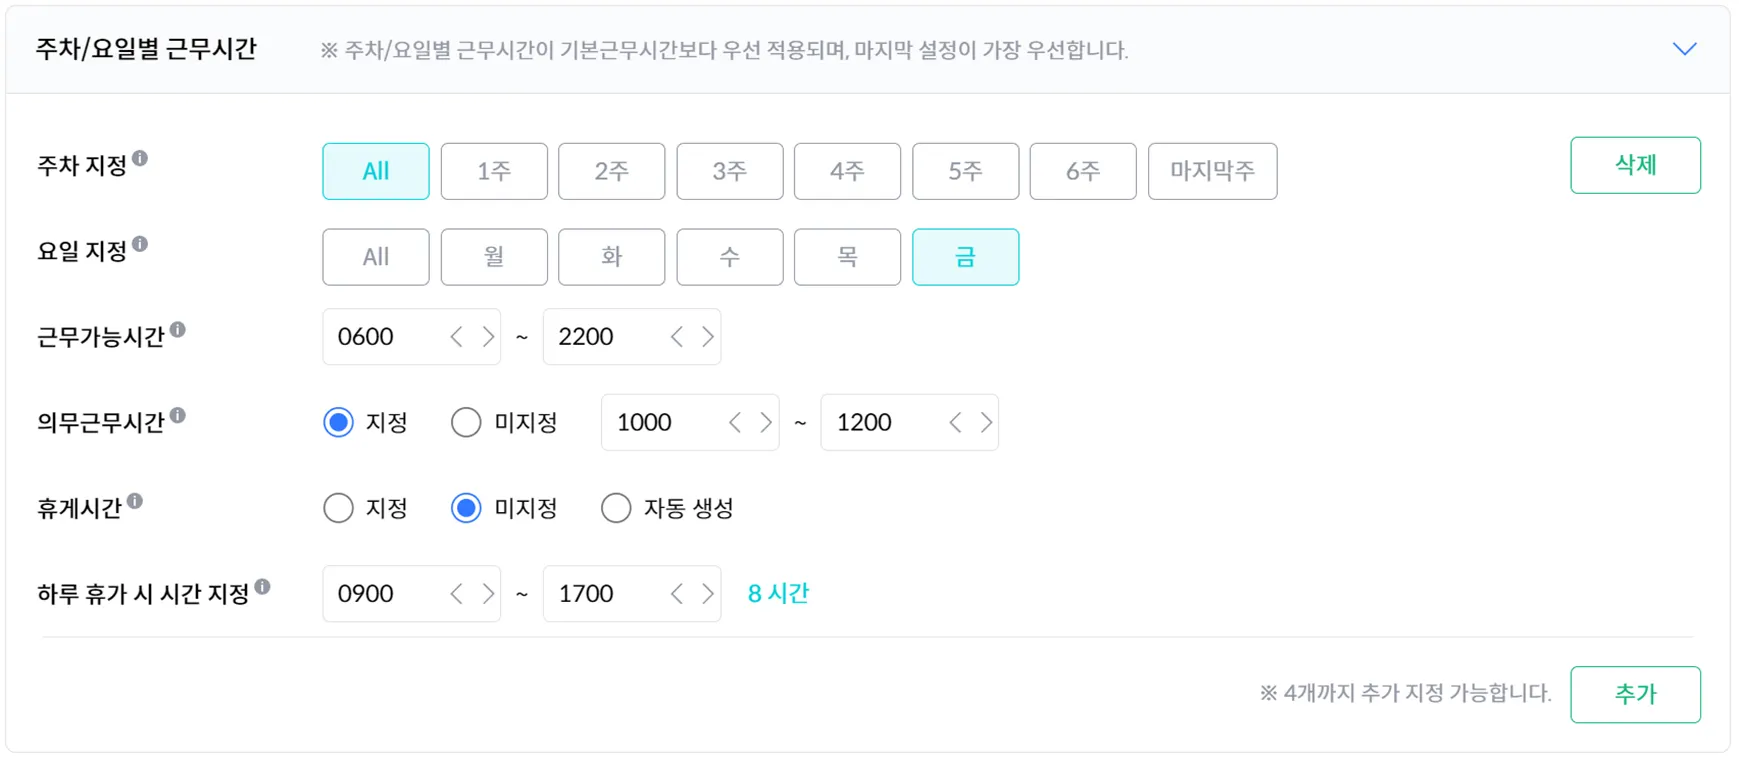Collapse the 주차/요일별 근무시간 section chevron
This screenshot has height=760, width=1739.
[x=1684, y=49]
